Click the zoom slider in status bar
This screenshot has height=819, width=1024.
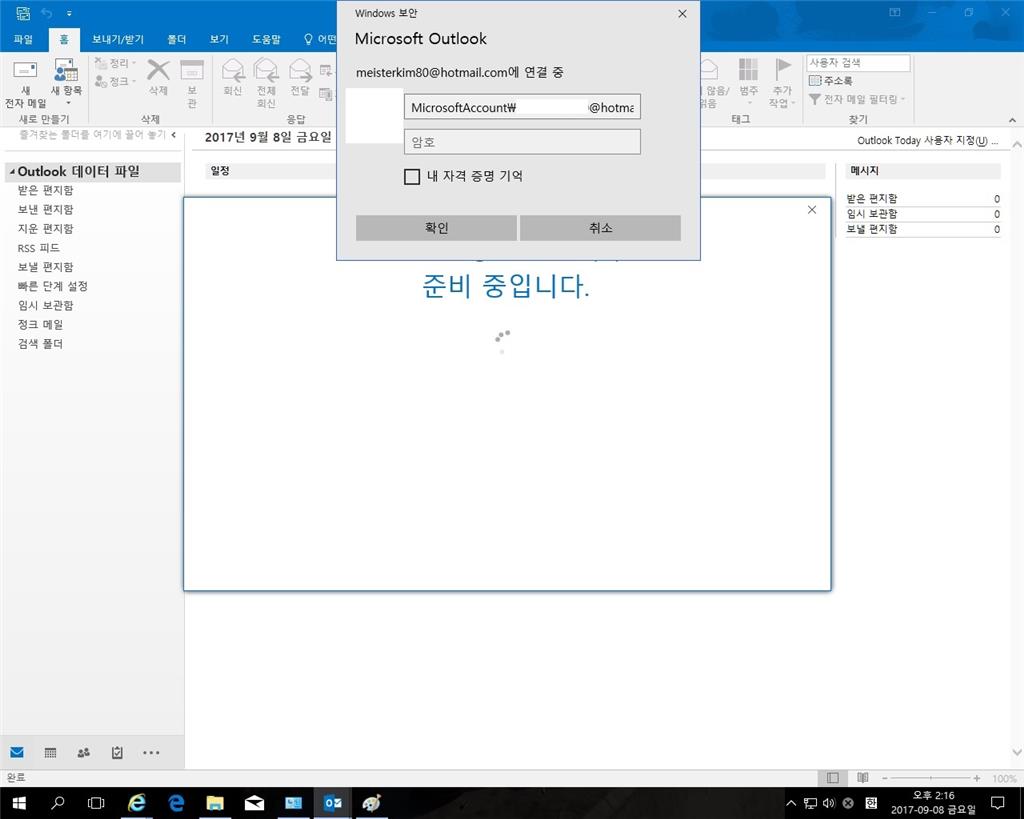930,778
